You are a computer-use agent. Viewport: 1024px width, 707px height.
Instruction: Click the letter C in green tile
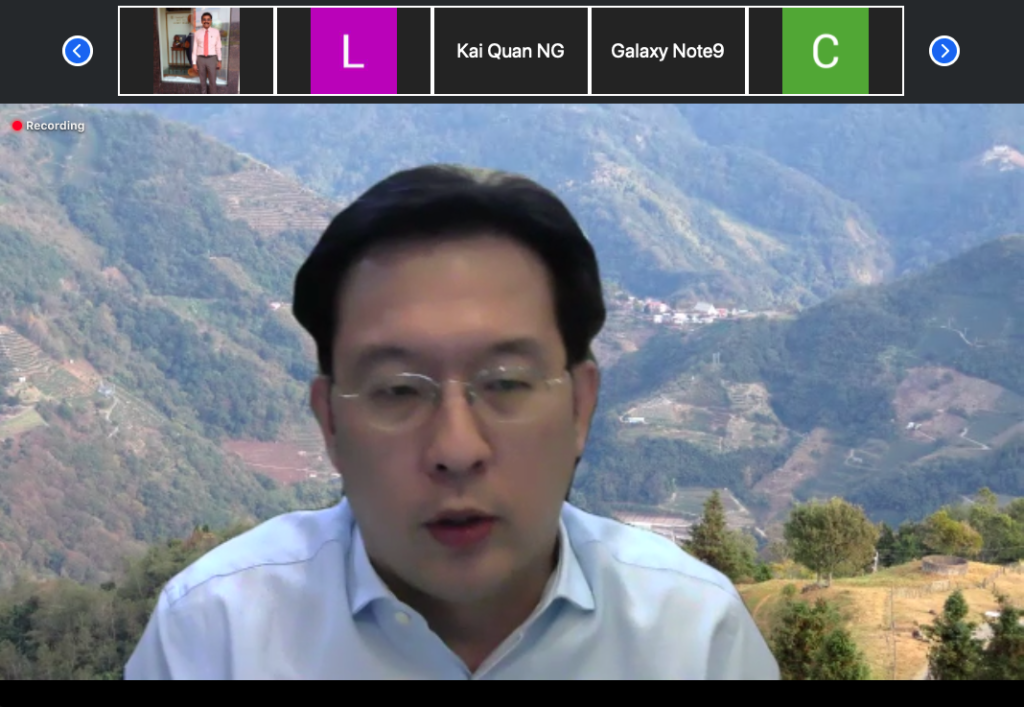[x=825, y=52]
